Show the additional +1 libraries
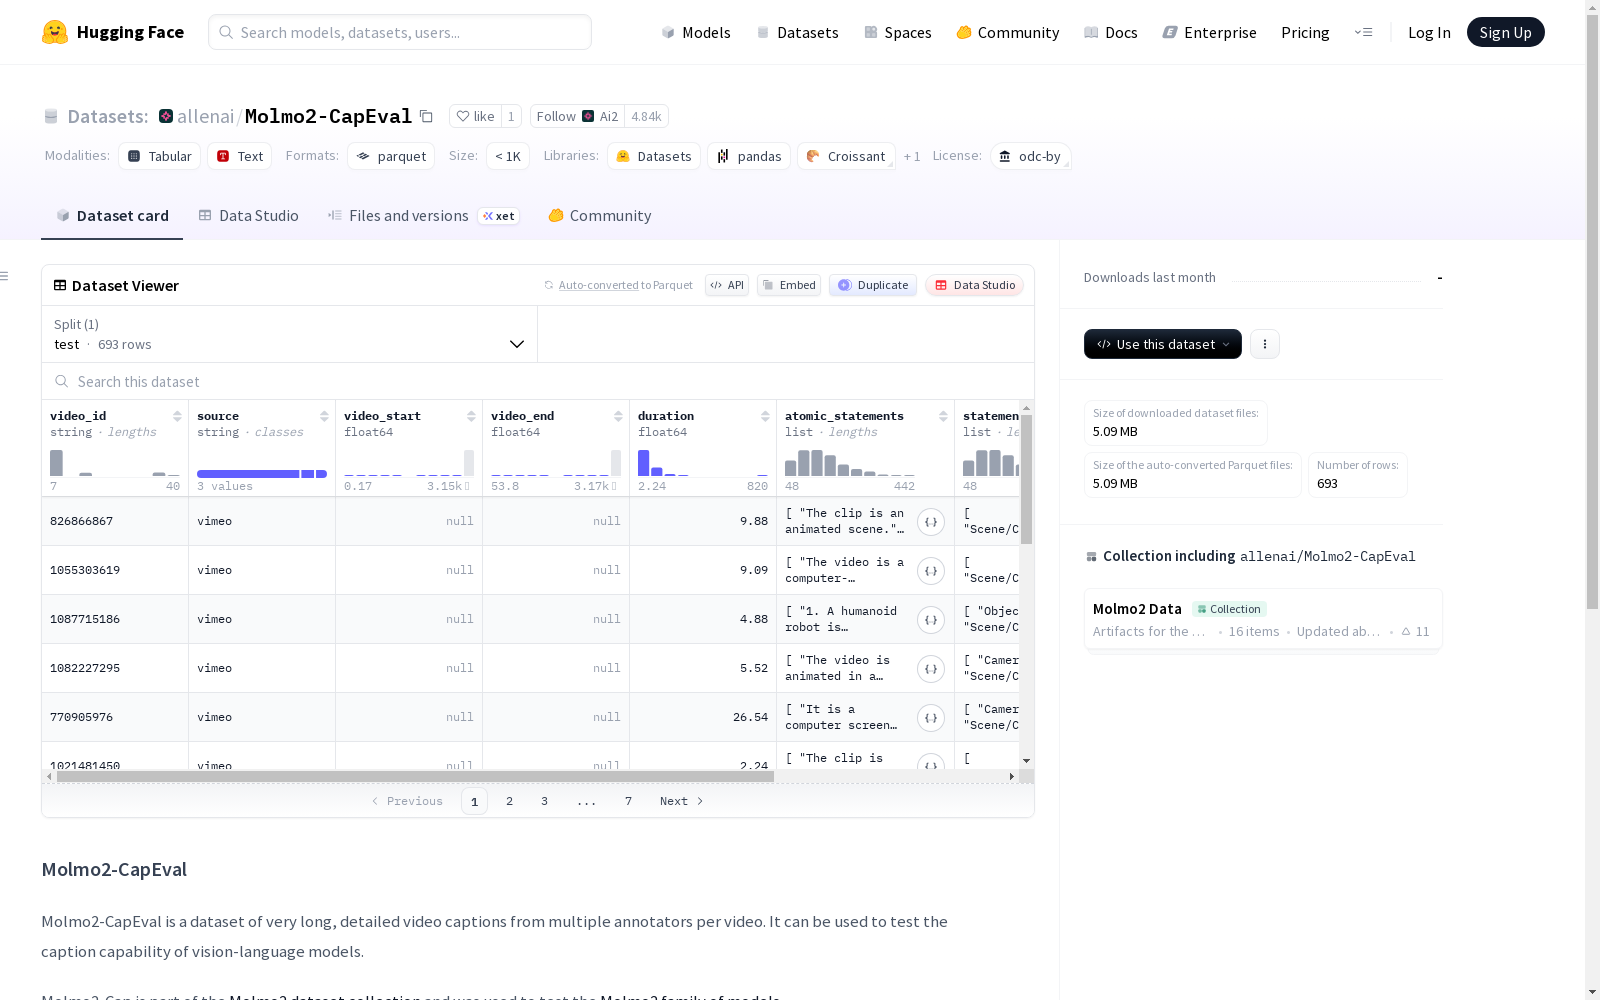Screen dimensions: 1600x1000 point(912,156)
